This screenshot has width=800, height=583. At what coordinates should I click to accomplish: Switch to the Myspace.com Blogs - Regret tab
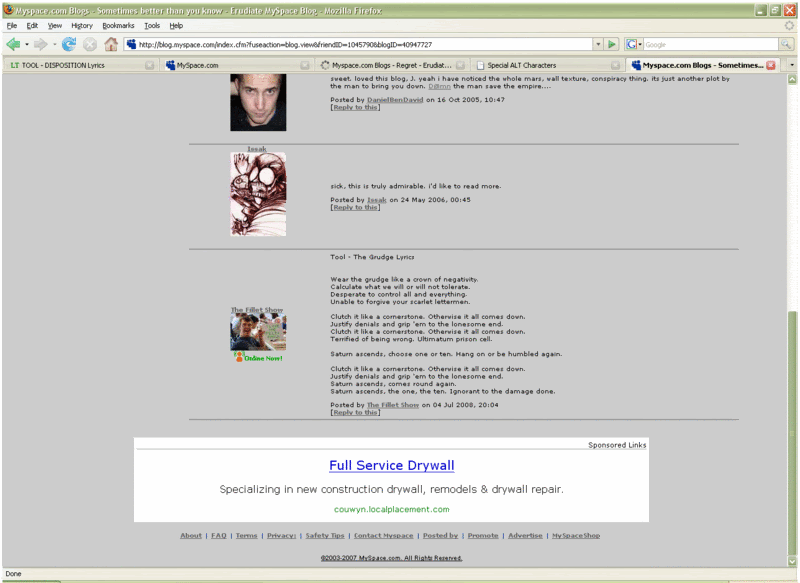coord(392,65)
